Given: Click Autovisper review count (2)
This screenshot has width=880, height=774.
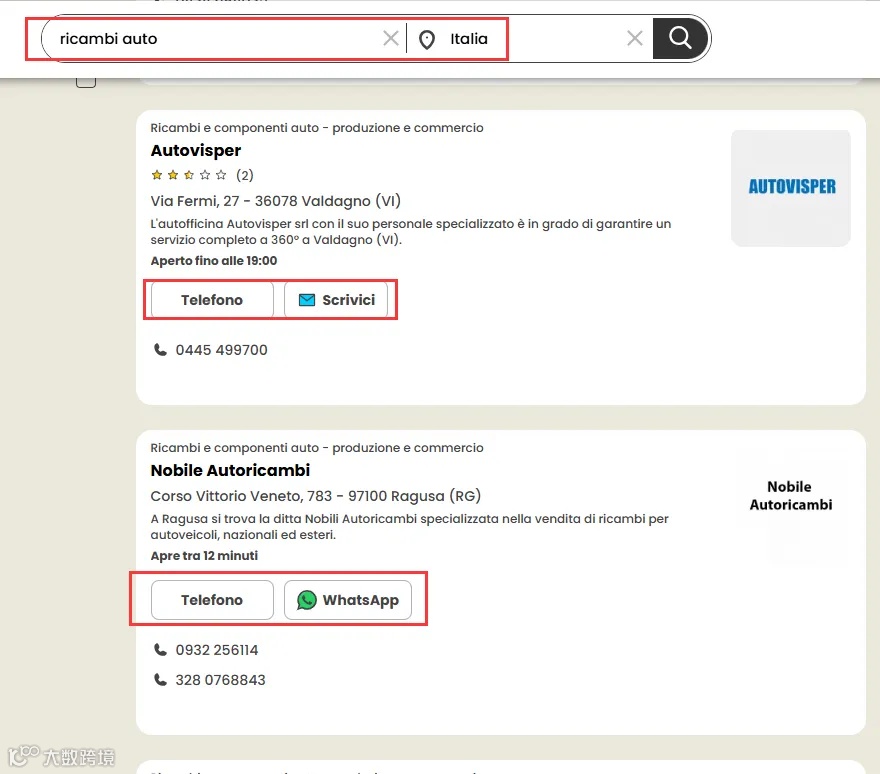Looking at the screenshot, I should 245,175.
